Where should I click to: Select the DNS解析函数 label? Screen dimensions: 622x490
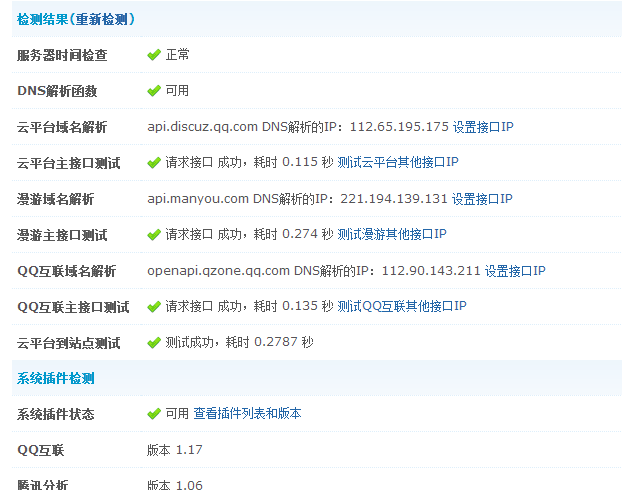click(x=57, y=91)
